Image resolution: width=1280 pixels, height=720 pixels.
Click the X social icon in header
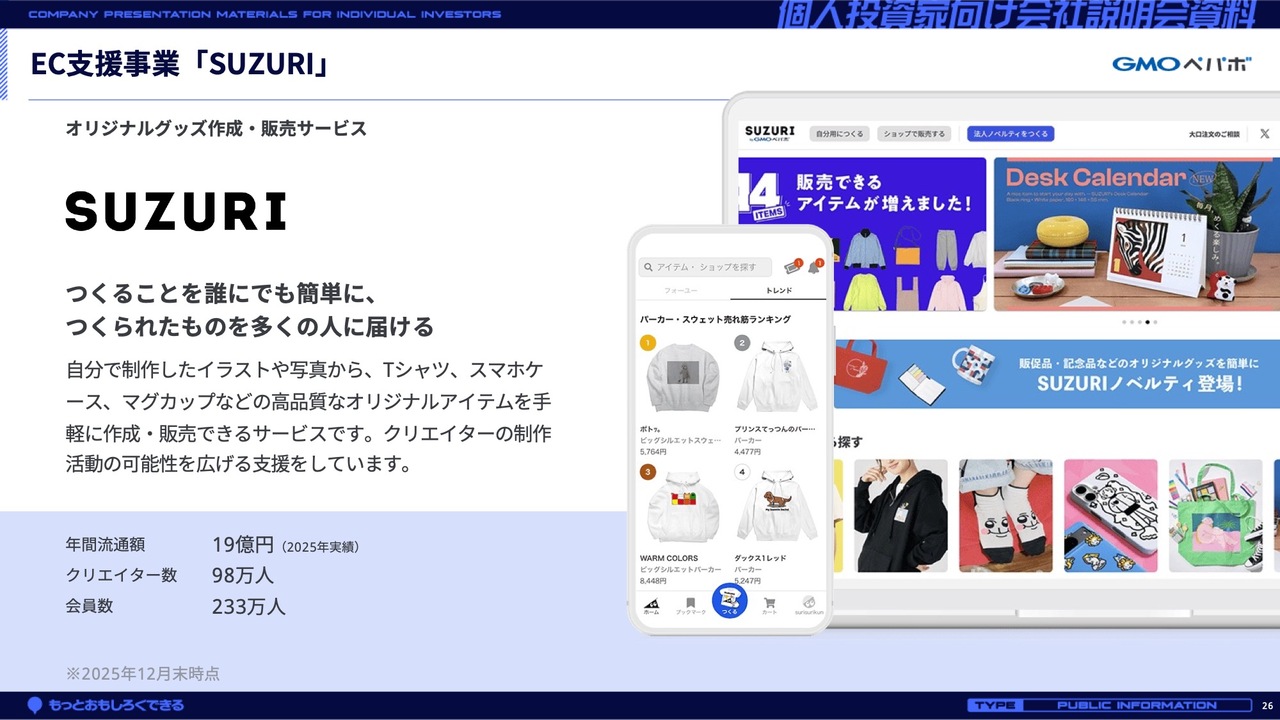1264,133
